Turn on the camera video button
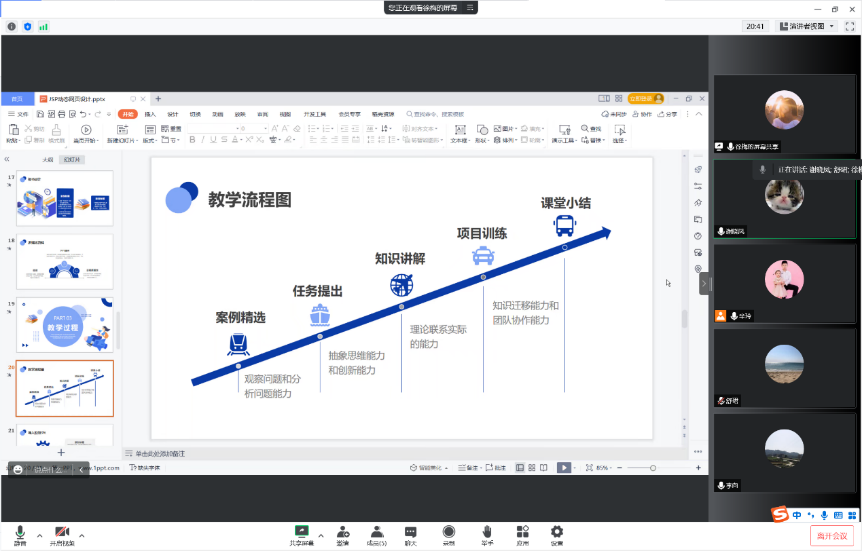 click(62, 535)
